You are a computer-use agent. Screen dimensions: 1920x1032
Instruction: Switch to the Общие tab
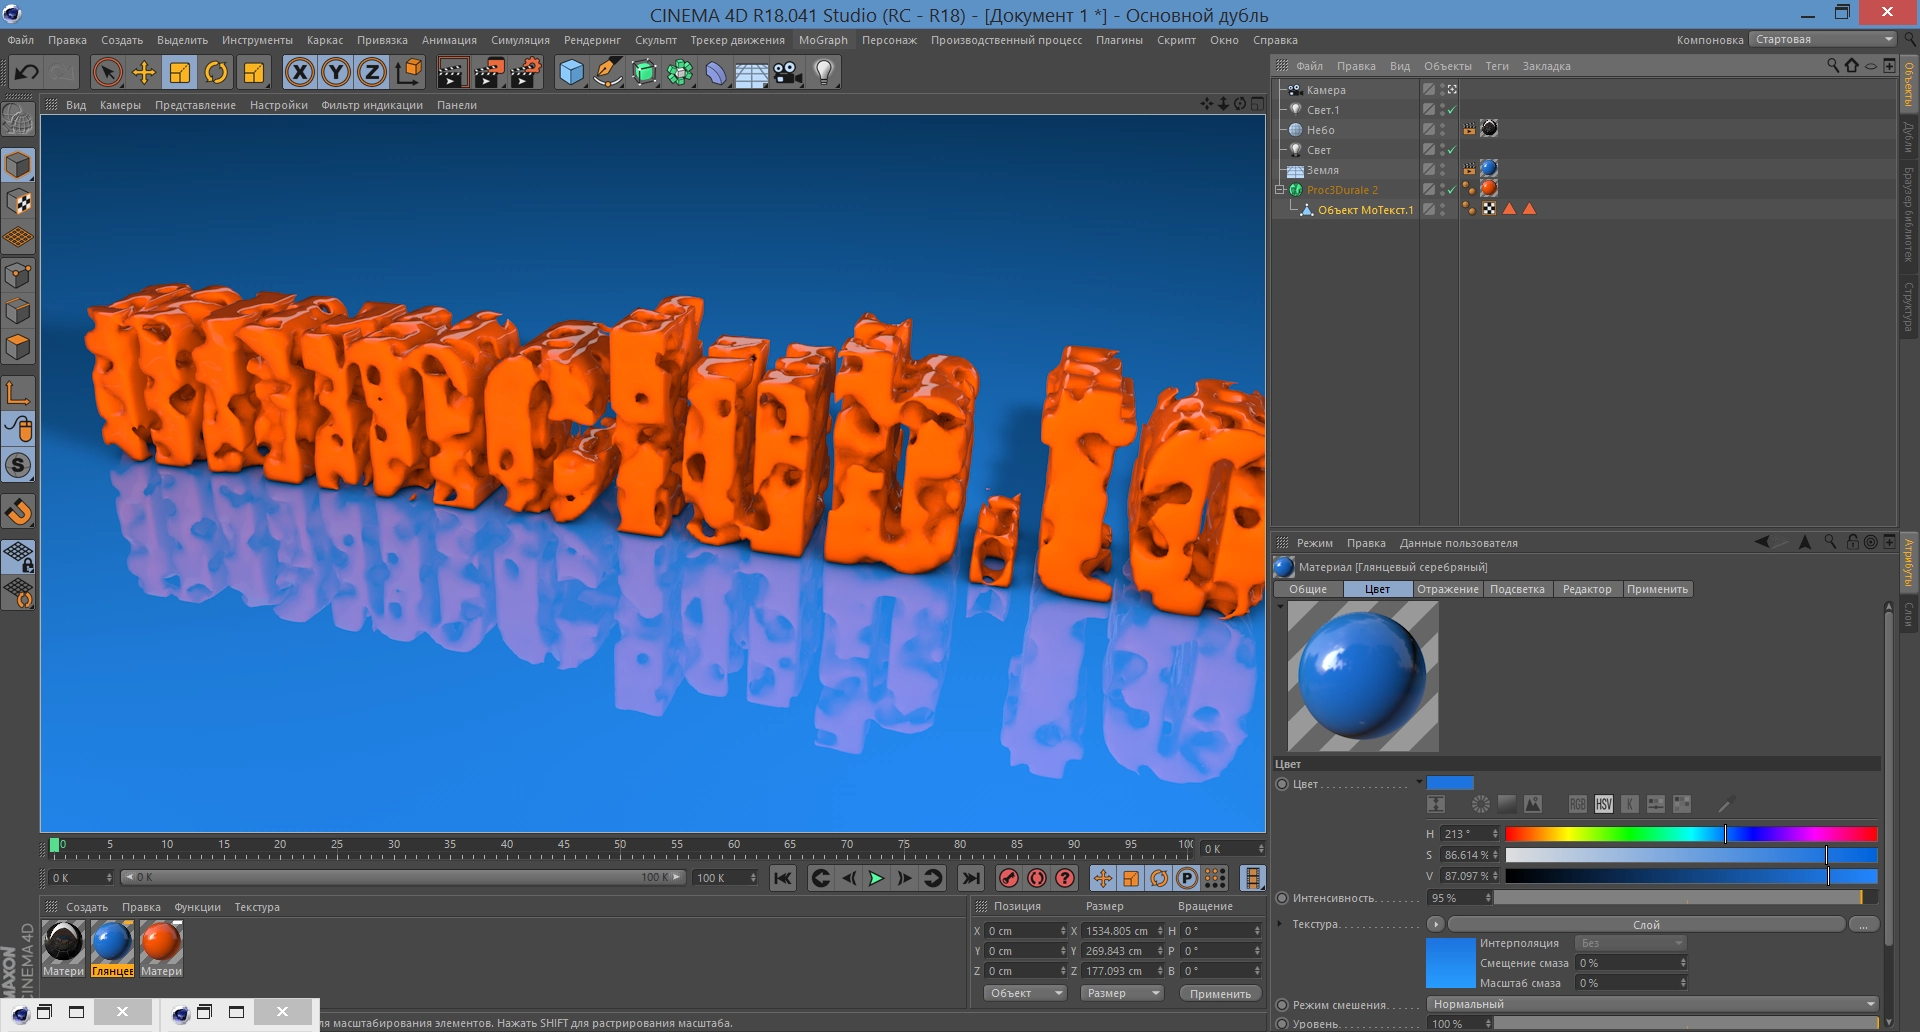pyautogui.click(x=1308, y=589)
